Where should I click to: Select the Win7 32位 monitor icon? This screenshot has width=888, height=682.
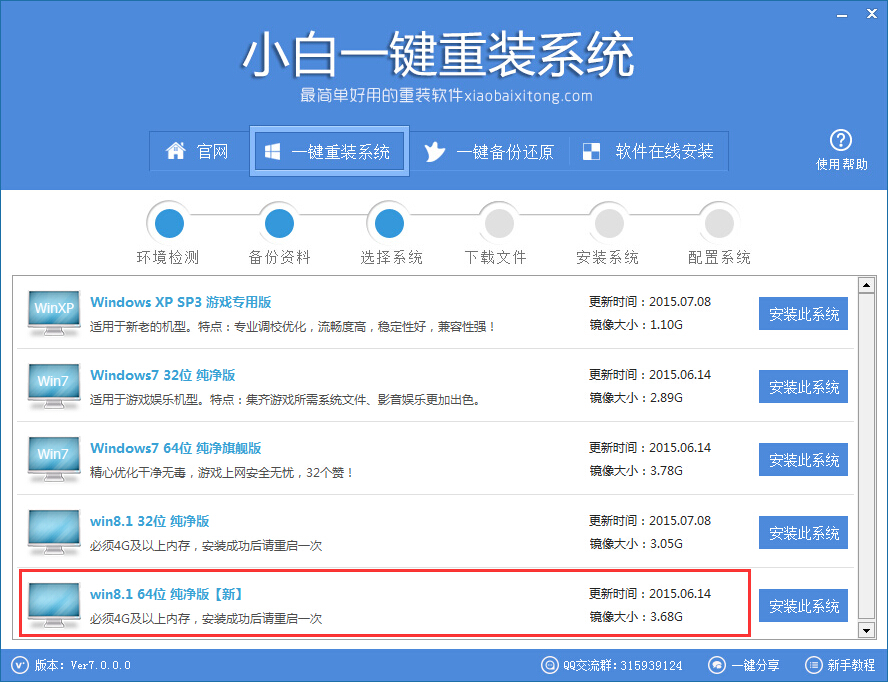tap(52, 386)
